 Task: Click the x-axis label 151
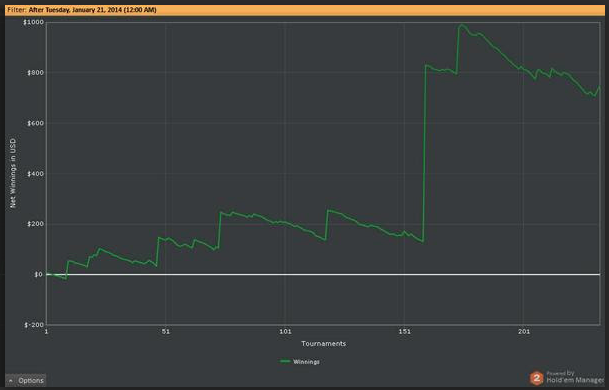point(404,332)
